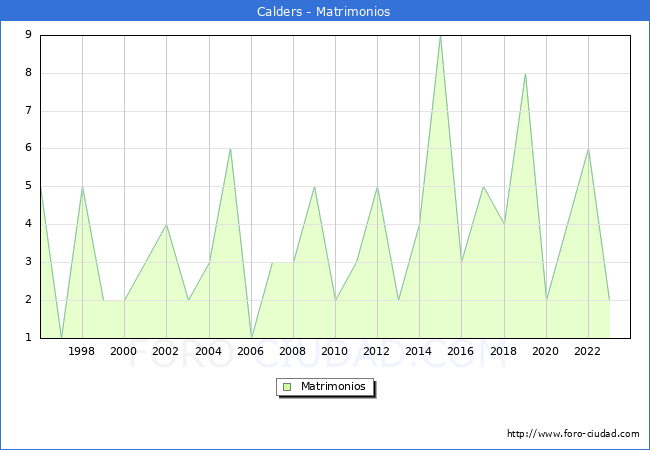Click the y-axis label 5
650x450 pixels.
click(x=28, y=186)
